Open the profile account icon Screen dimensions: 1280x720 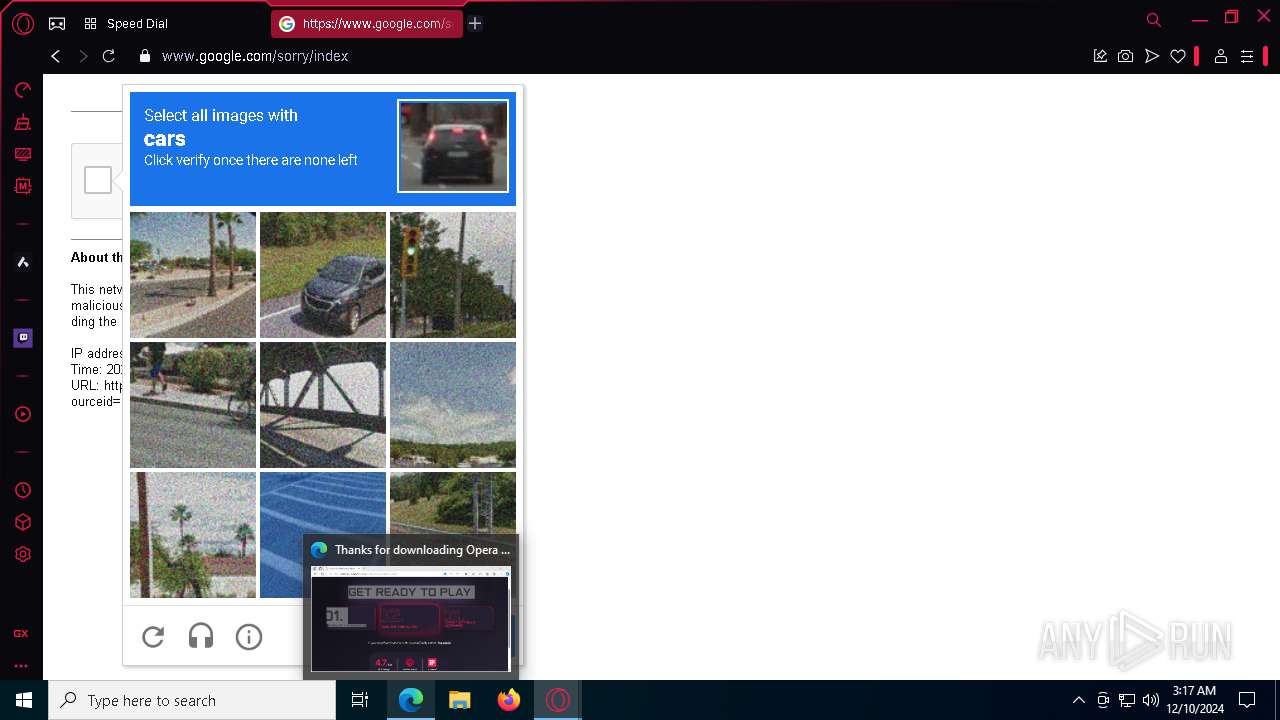pyautogui.click(x=1220, y=56)
